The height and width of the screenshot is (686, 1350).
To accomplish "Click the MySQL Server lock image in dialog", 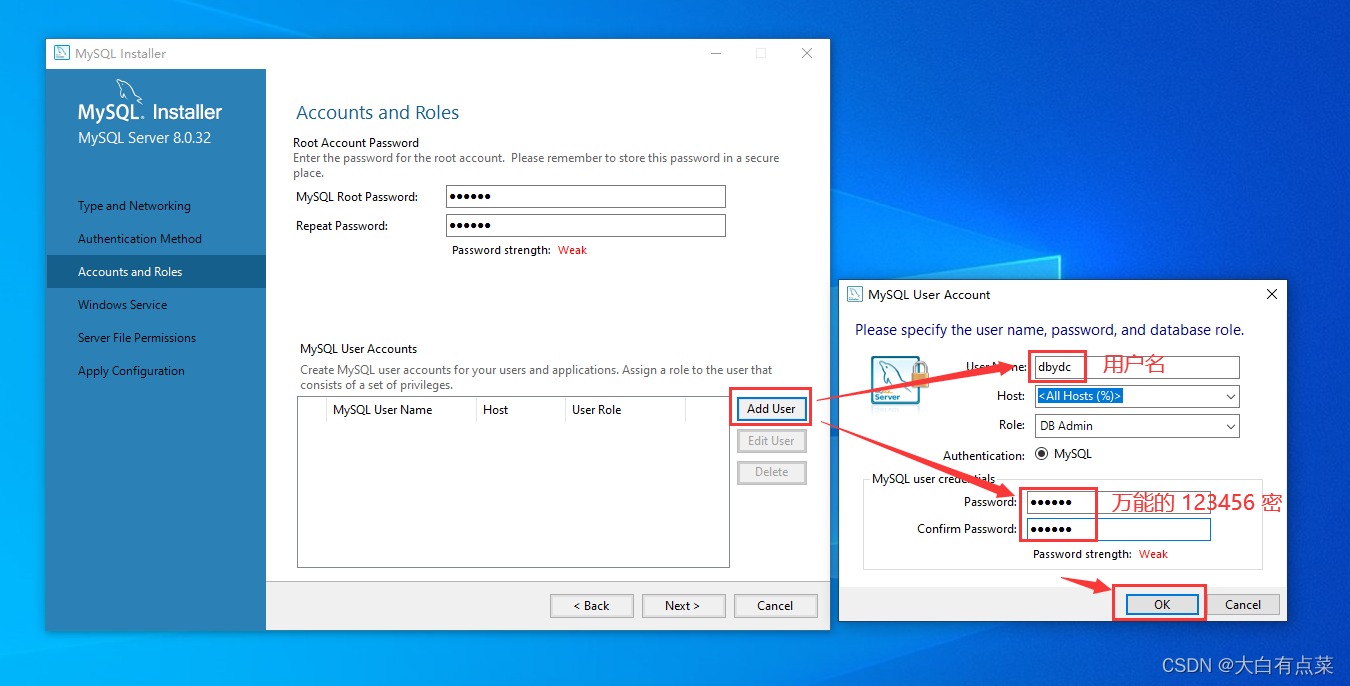I will (900, 380).
